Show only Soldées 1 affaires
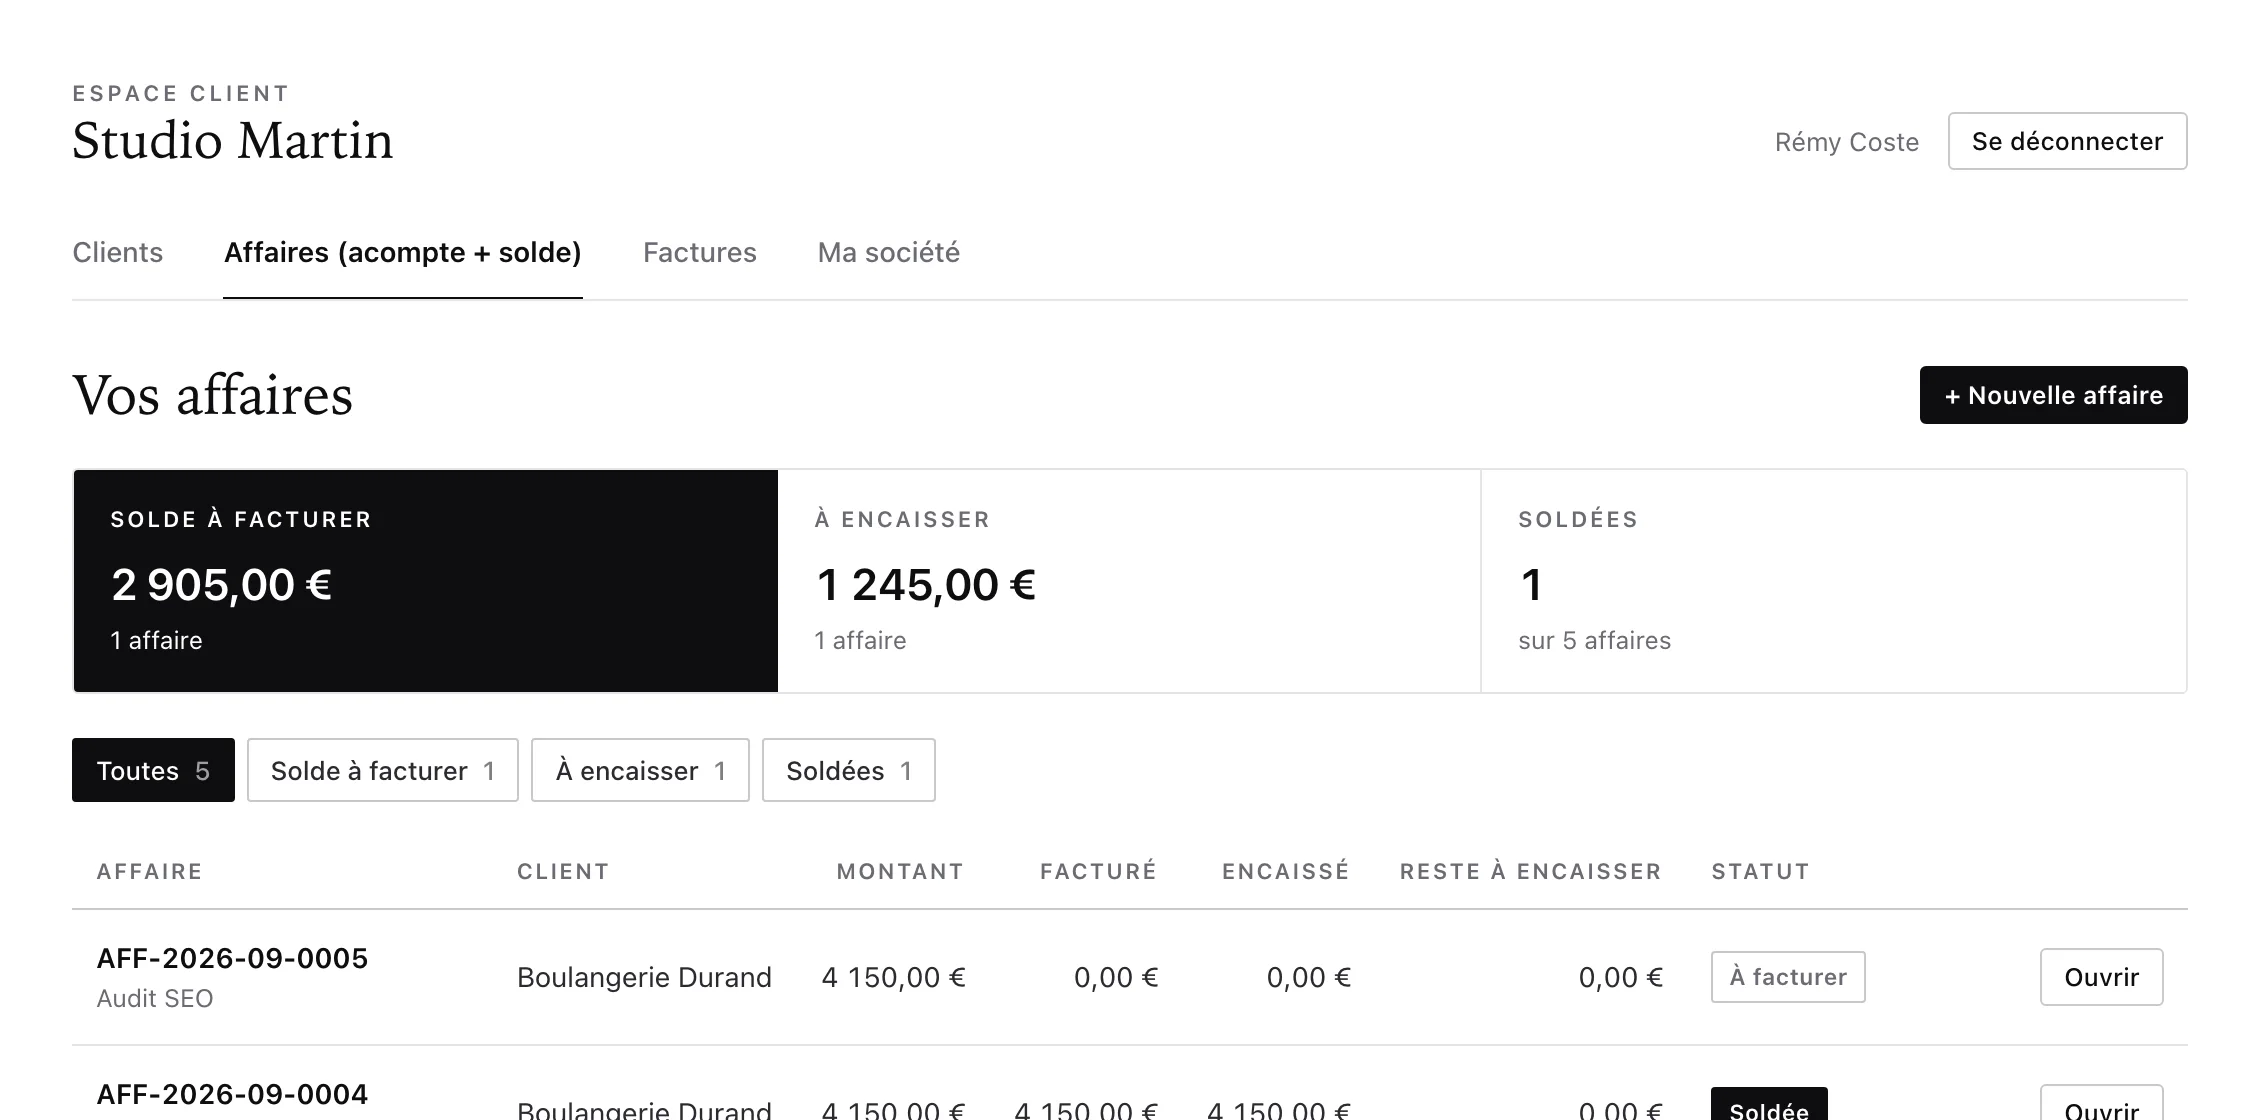 click(x=848, y=770)
